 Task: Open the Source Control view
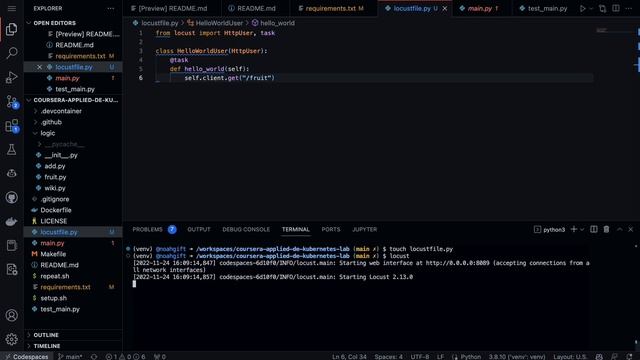11,101
